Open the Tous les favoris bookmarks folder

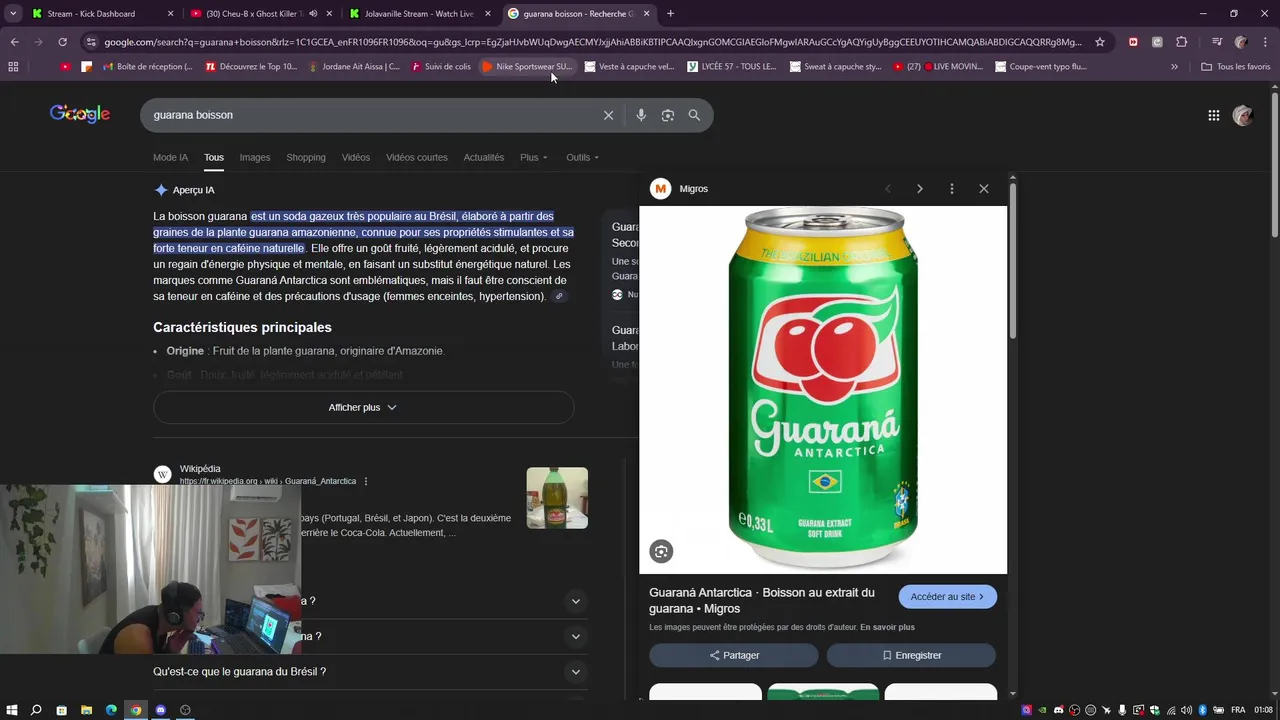pos(1236,66)
